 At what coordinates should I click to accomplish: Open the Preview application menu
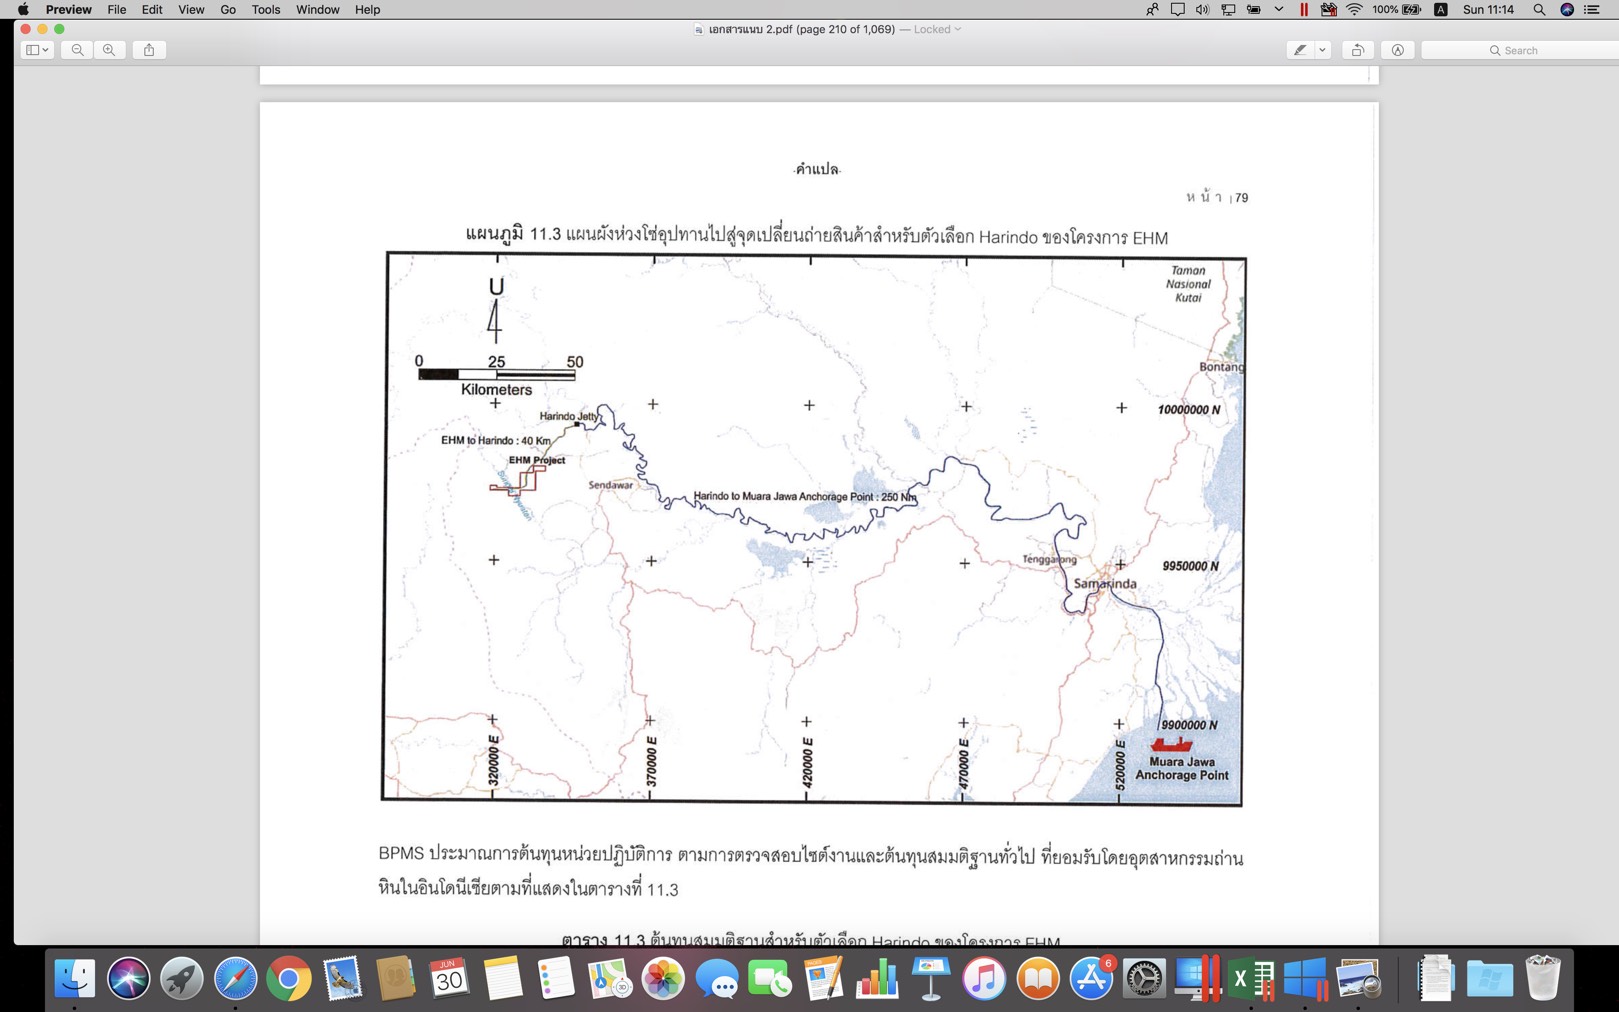[x=68, y=9]
